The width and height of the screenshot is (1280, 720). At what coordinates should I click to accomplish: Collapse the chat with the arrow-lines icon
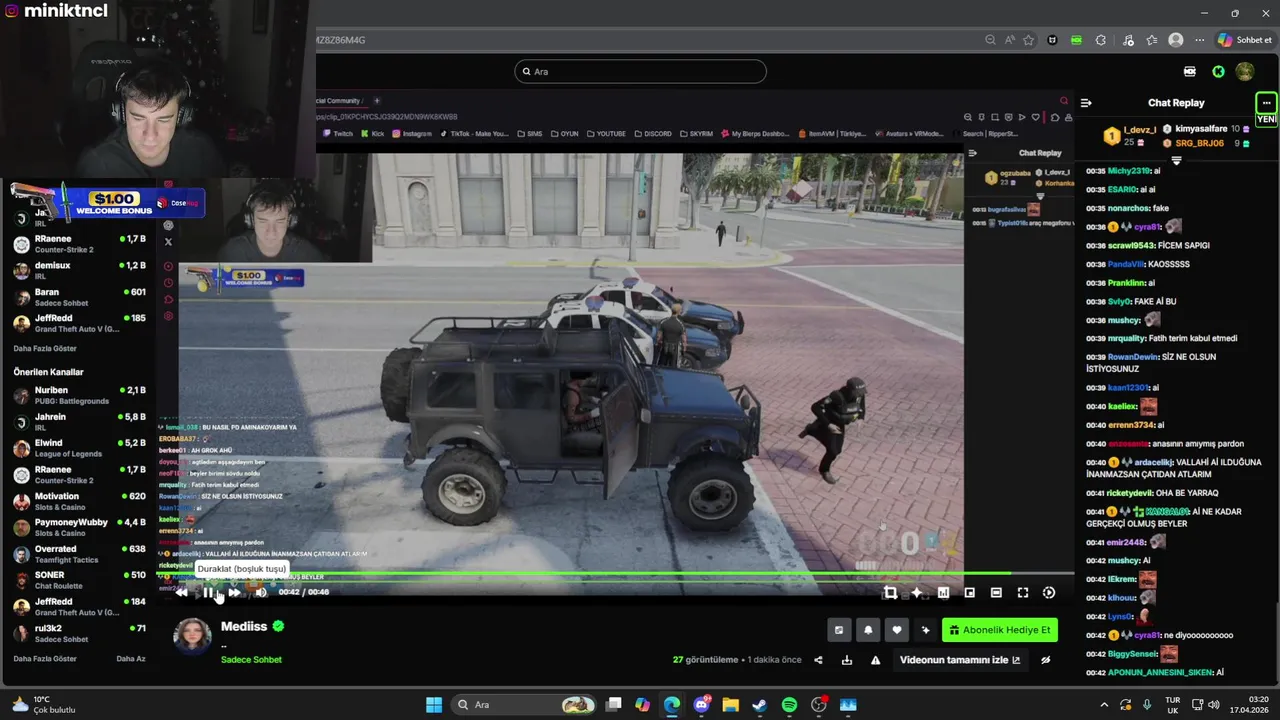(1086, 103)
